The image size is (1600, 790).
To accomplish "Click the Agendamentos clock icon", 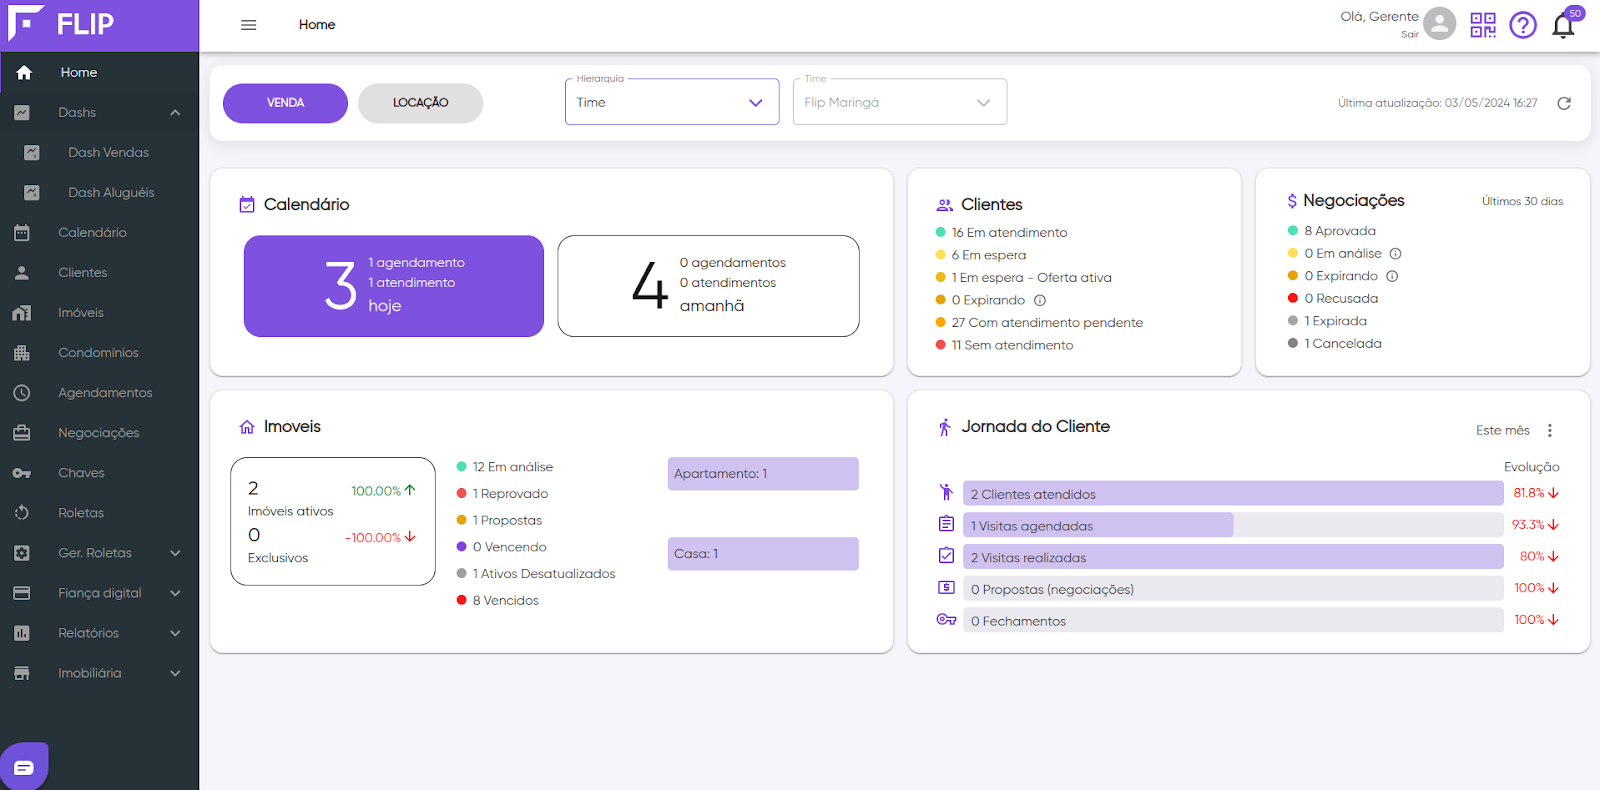I will point(22,393).
